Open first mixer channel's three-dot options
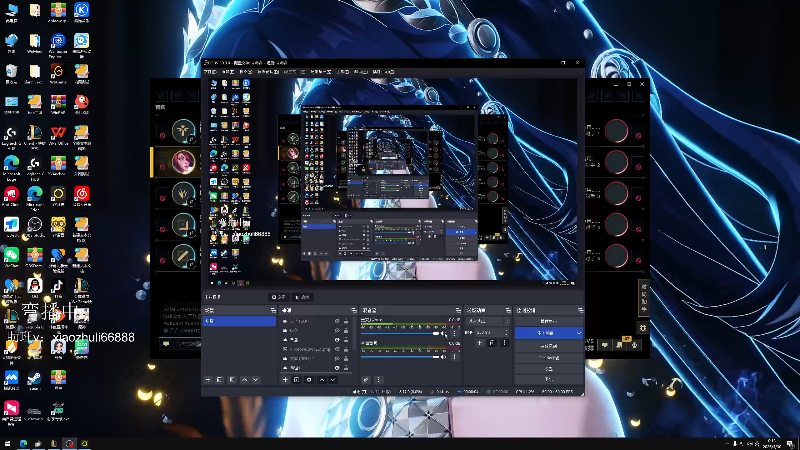The width and height of the screenshot is (800, 450). (455, 334)
